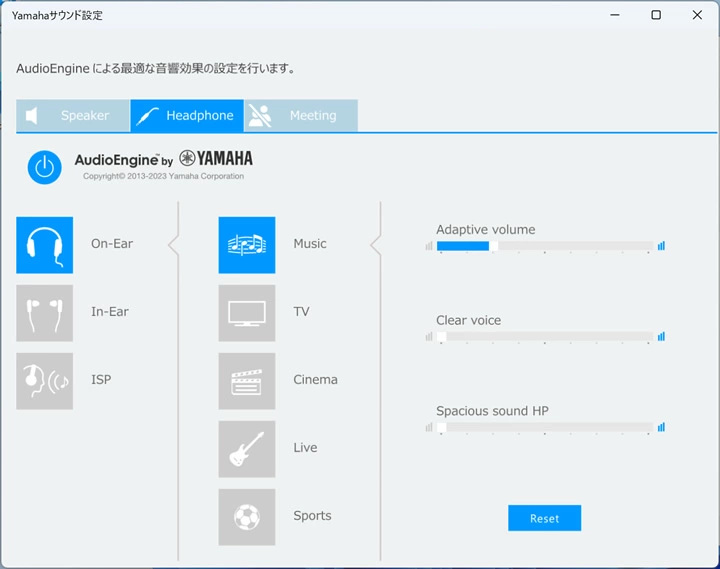Image resolution: width=720 pixels, height=569 pixels.
Task: Click the Spacious sound HP maximum icon
Action: (661, 427)
